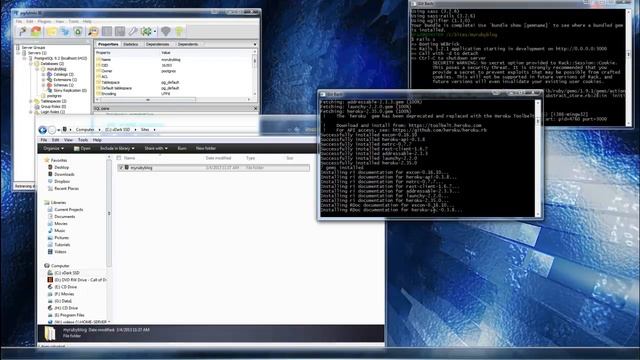Click Computer in the Explorer address breadcrumb
The width and height of the screenshot is (640, 360).
[85, 130]
